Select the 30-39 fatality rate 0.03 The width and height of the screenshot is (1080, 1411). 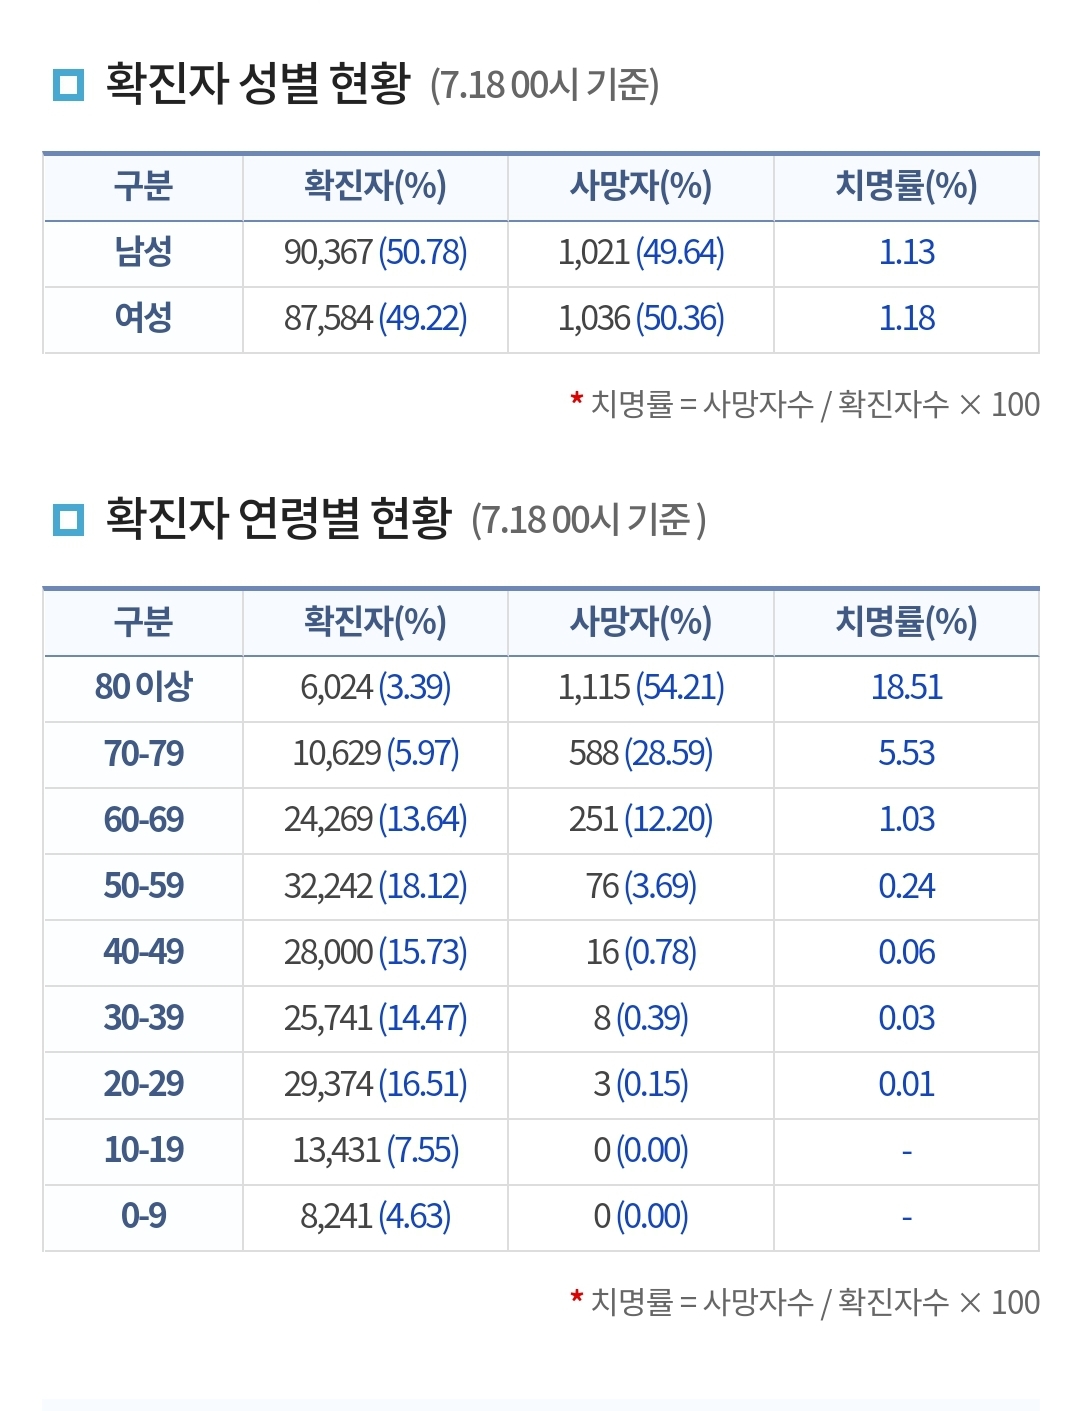coord(906,1018)
